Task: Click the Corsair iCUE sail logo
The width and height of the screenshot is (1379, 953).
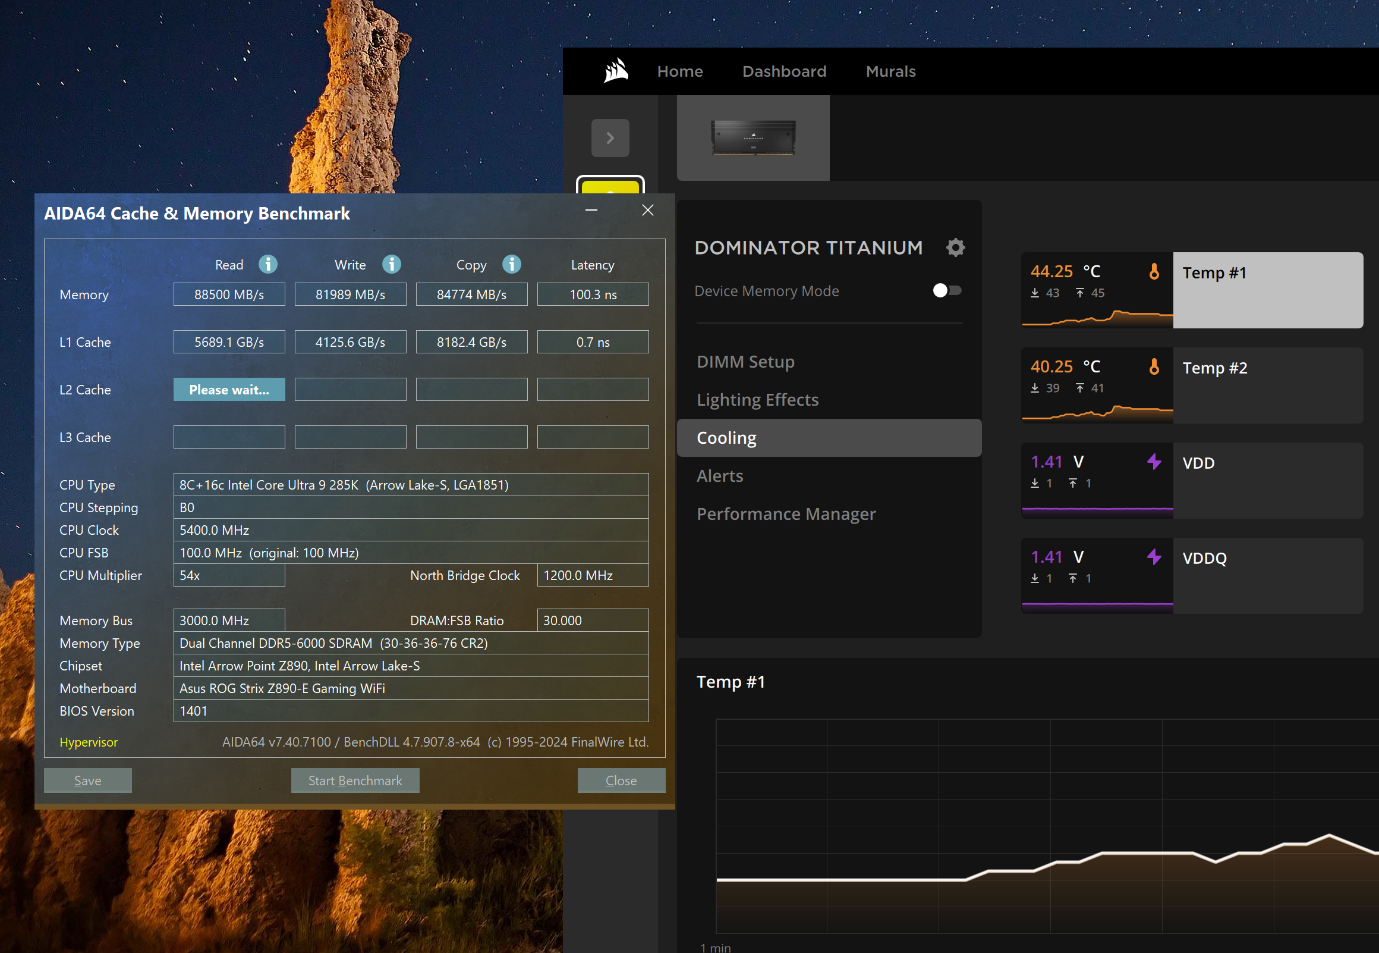Action: tap(616, 71)
